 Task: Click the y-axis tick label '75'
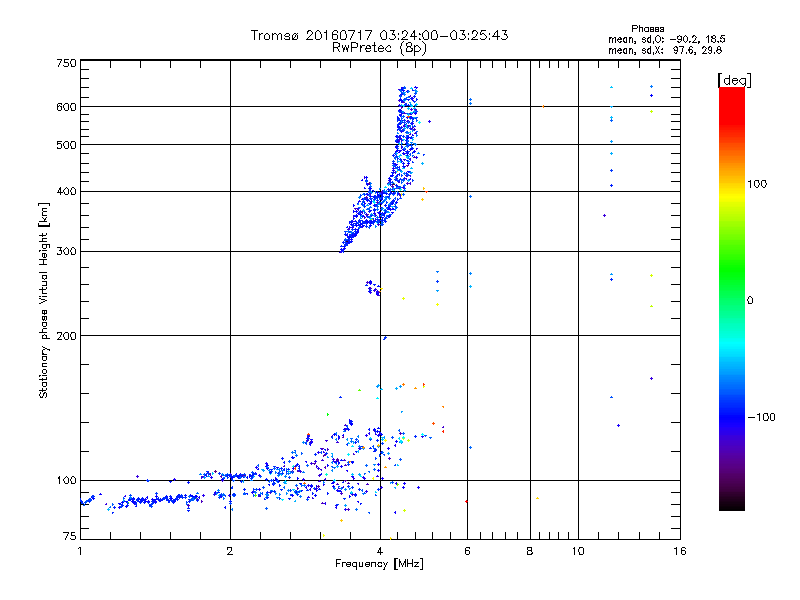point(70,536)
